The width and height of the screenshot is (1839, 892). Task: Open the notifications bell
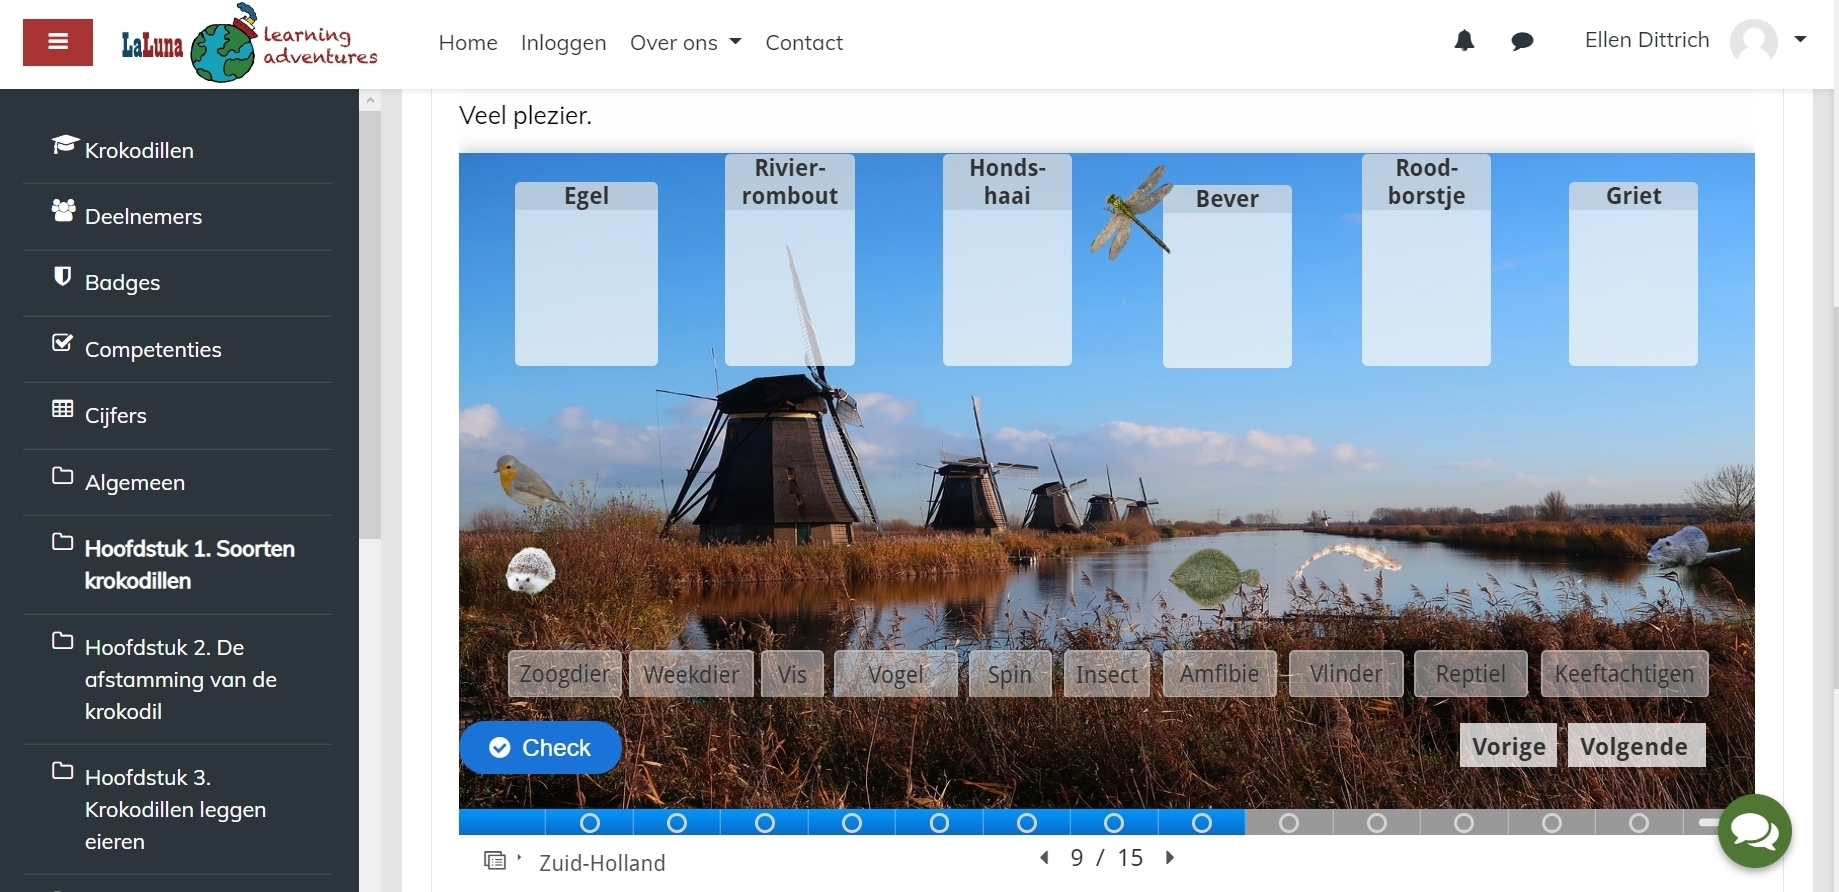[x=1464, y=41]
